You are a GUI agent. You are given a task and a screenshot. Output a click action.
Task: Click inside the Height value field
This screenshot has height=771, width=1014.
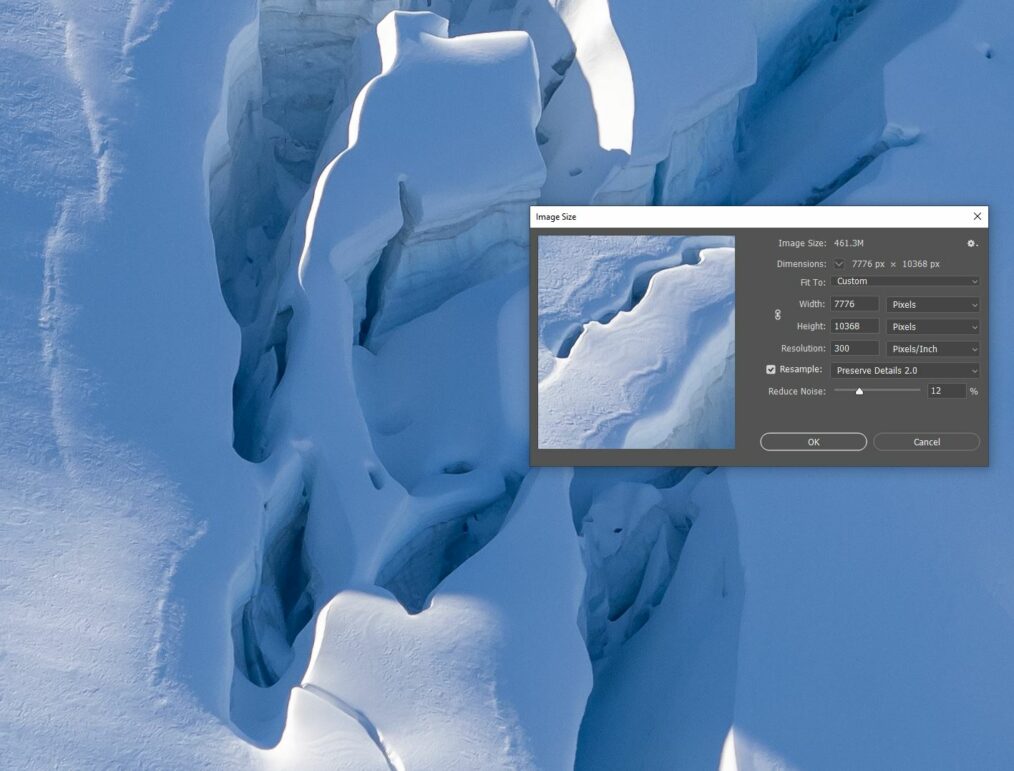point(853,325)
